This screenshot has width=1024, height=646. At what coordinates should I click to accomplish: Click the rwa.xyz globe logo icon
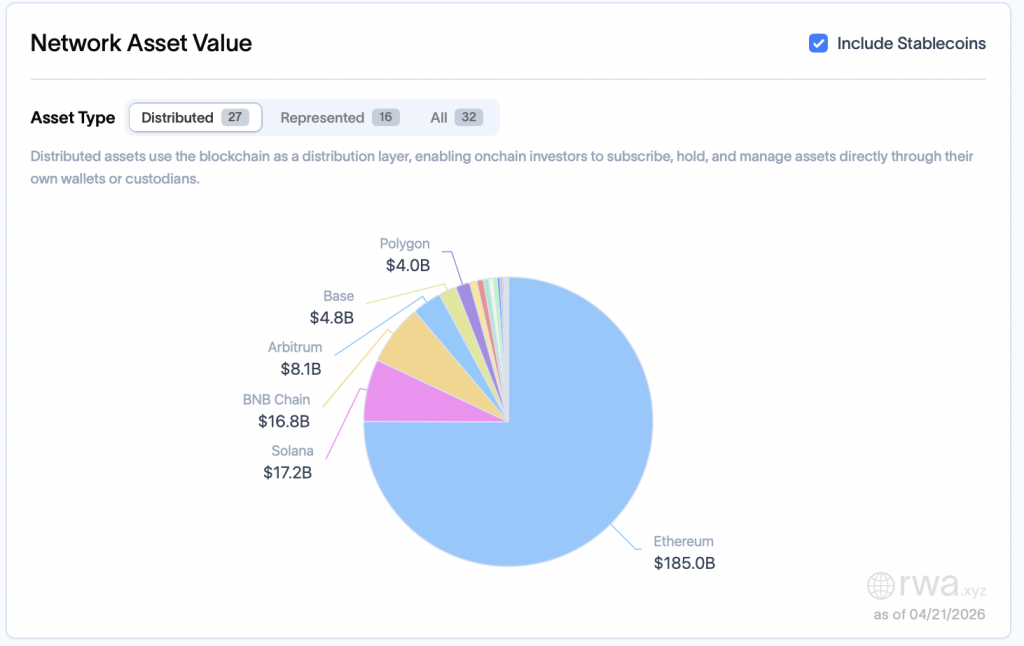[881, 585]
